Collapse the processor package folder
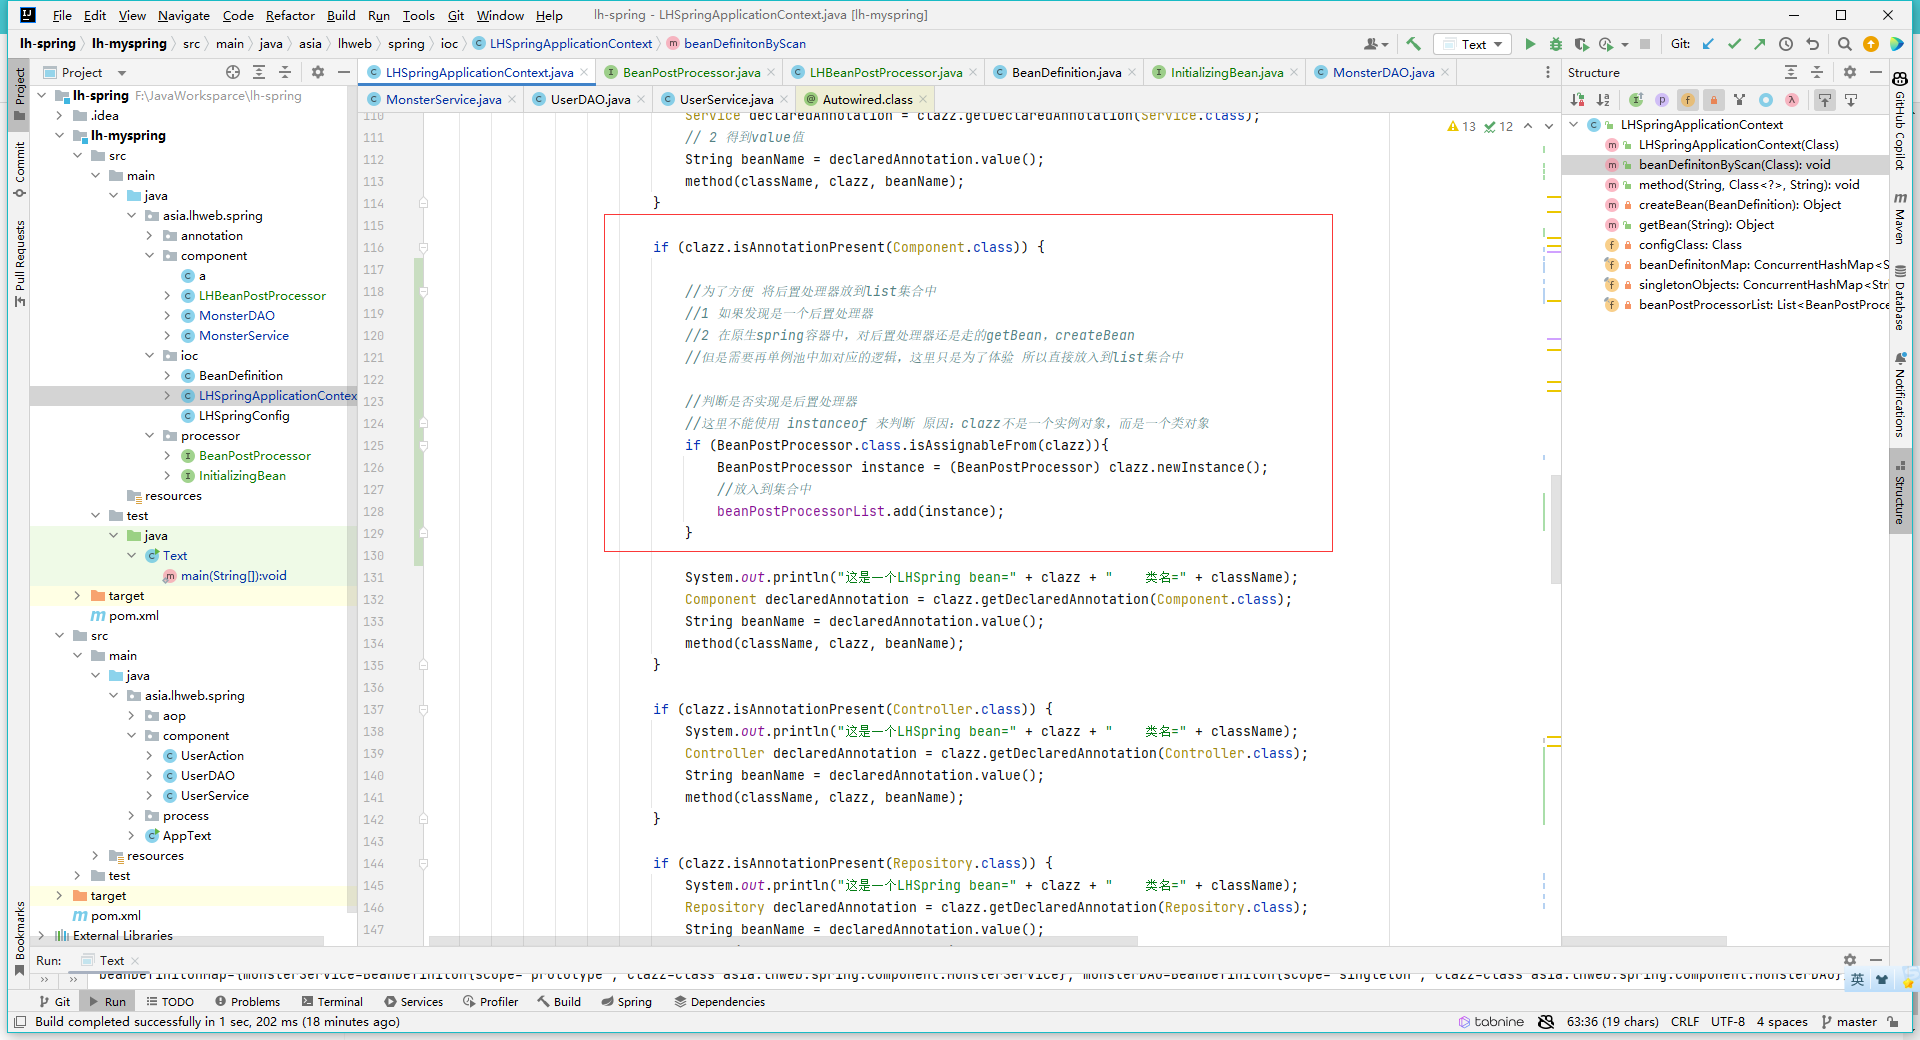The height and width of the screenshot is (1040, 1920). [x=150, y=435]
